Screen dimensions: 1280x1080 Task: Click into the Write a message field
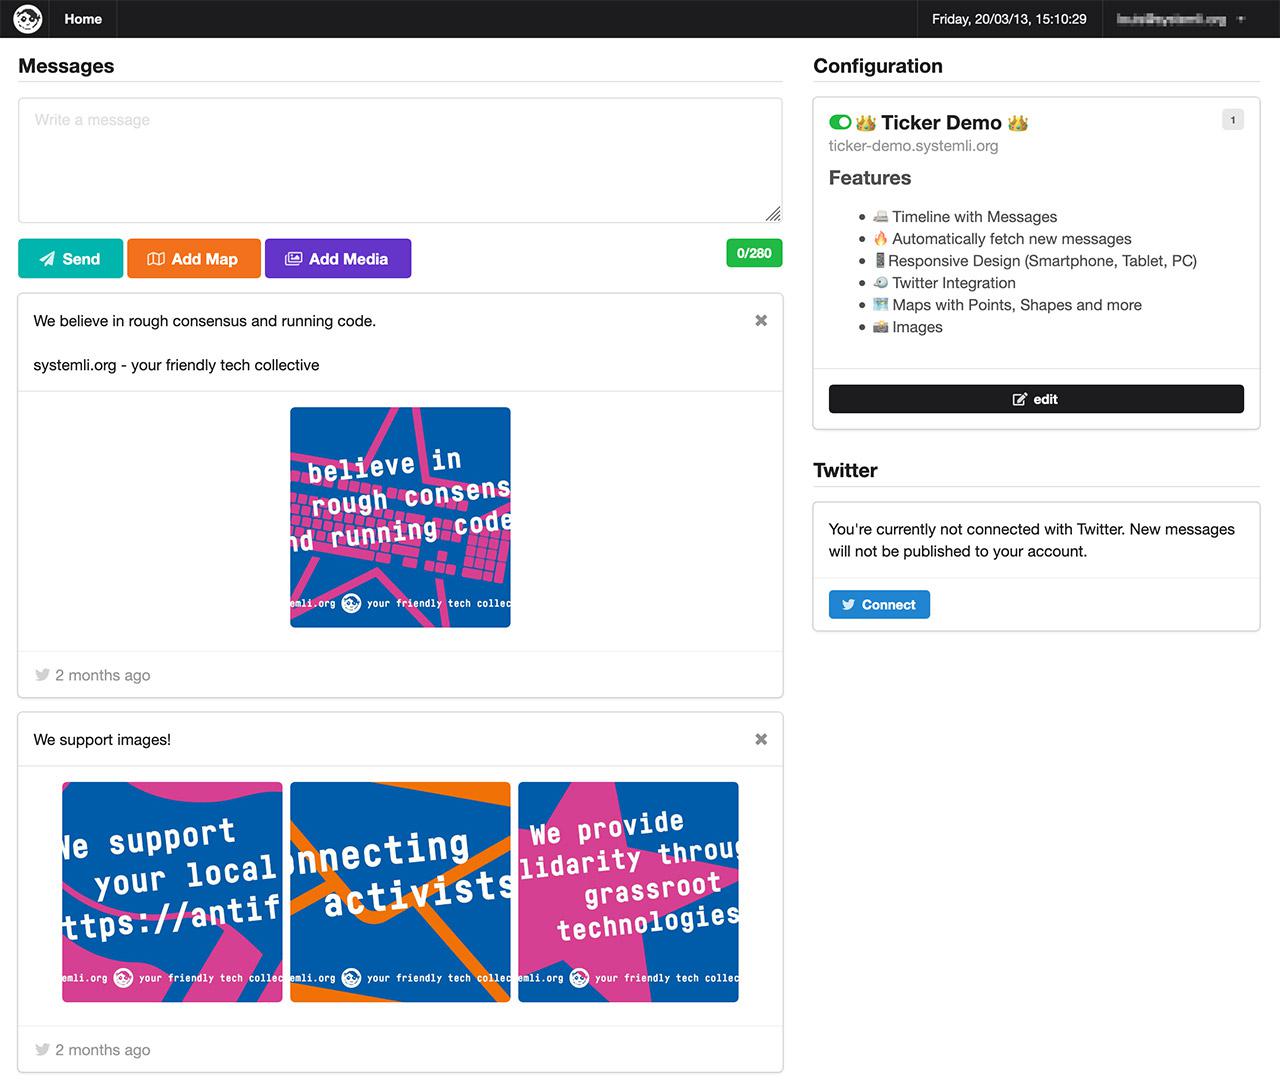(x=400, y=160)
